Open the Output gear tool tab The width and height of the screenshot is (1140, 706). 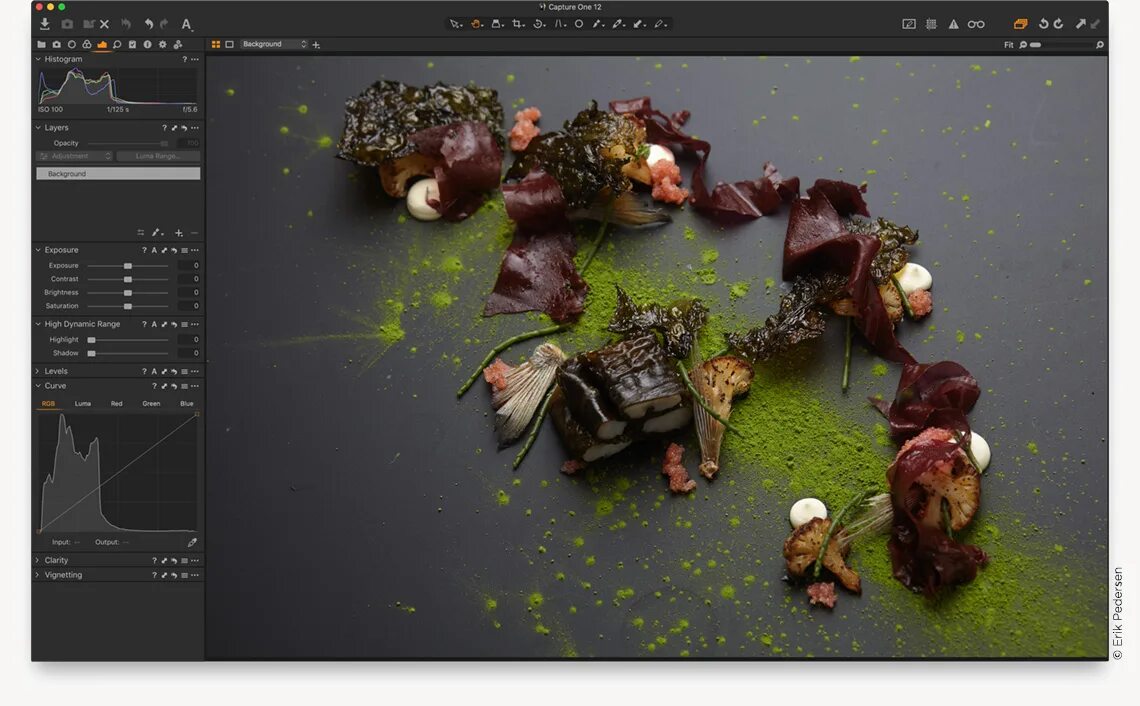(x=162, y=44)
